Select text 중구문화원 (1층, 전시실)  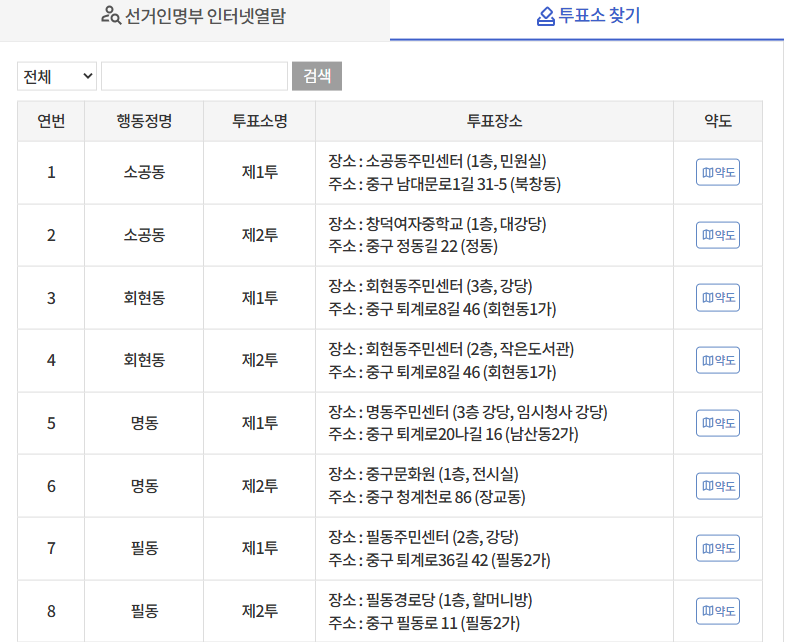(442, 475)
